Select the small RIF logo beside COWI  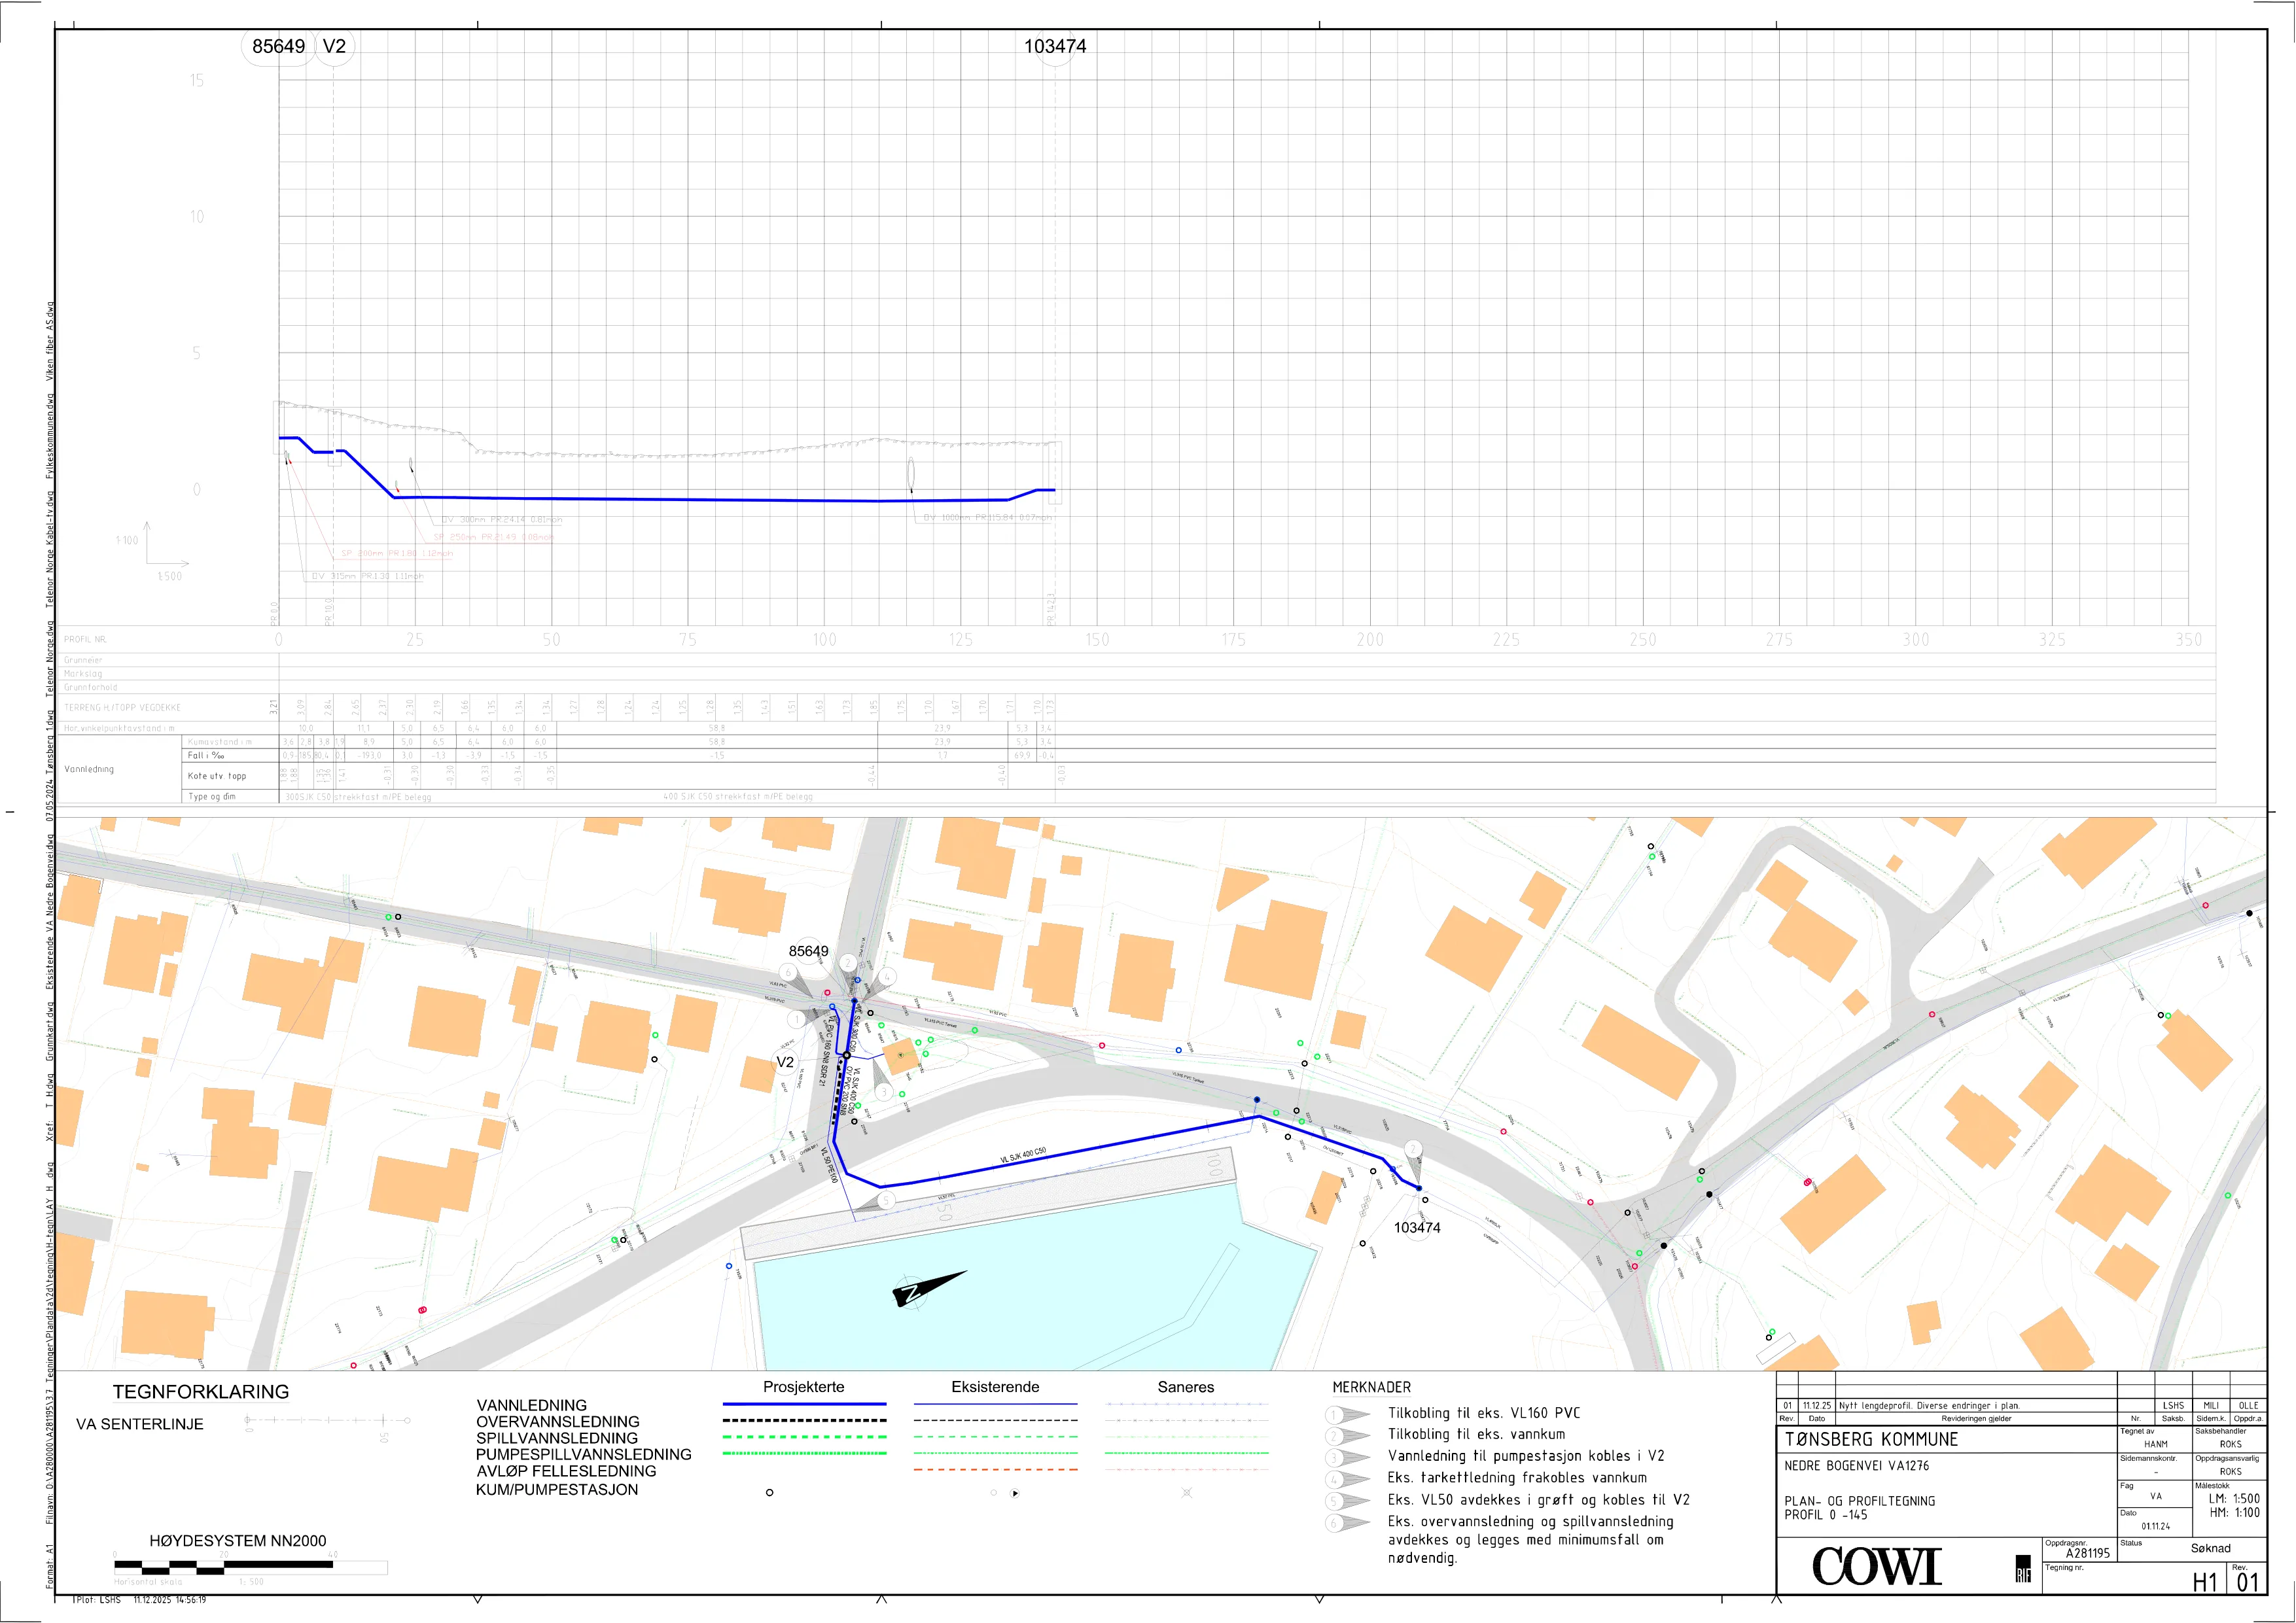point(2023,1569)
